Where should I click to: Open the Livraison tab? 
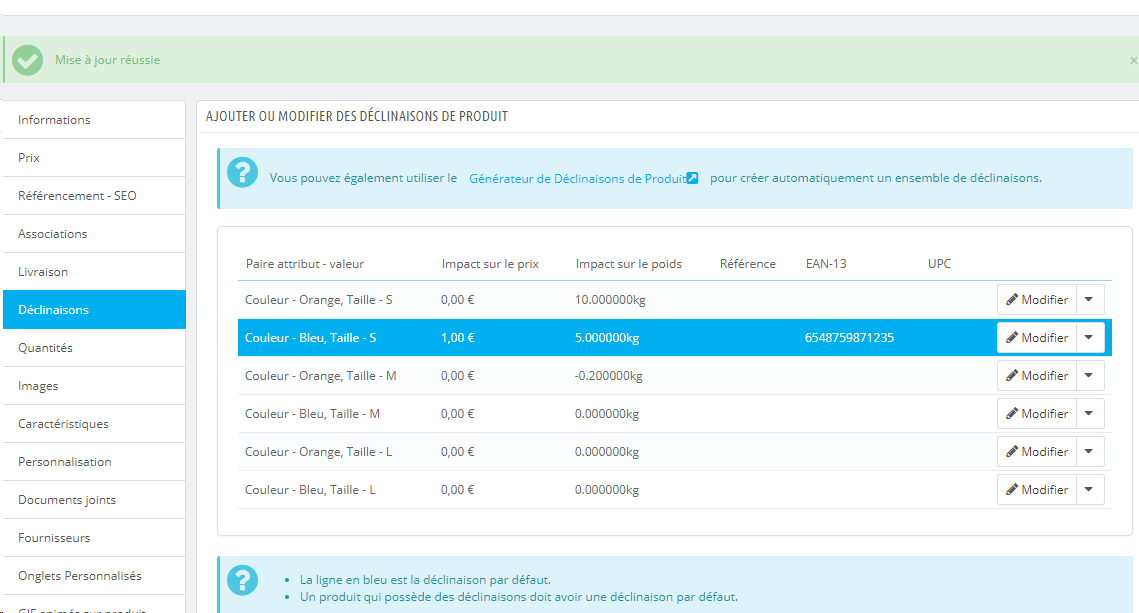coord(94,272)
